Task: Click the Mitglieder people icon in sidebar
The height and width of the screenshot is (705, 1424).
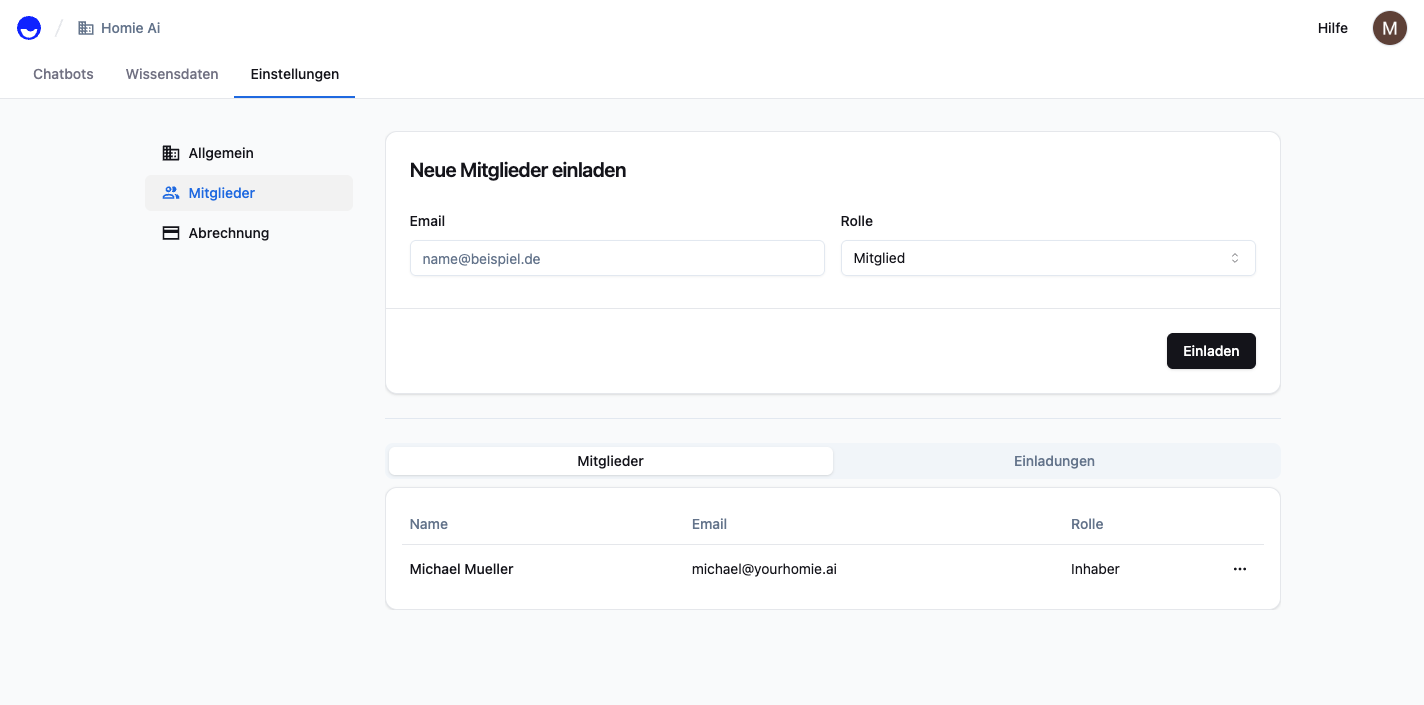Action: (x=170, y=192)
